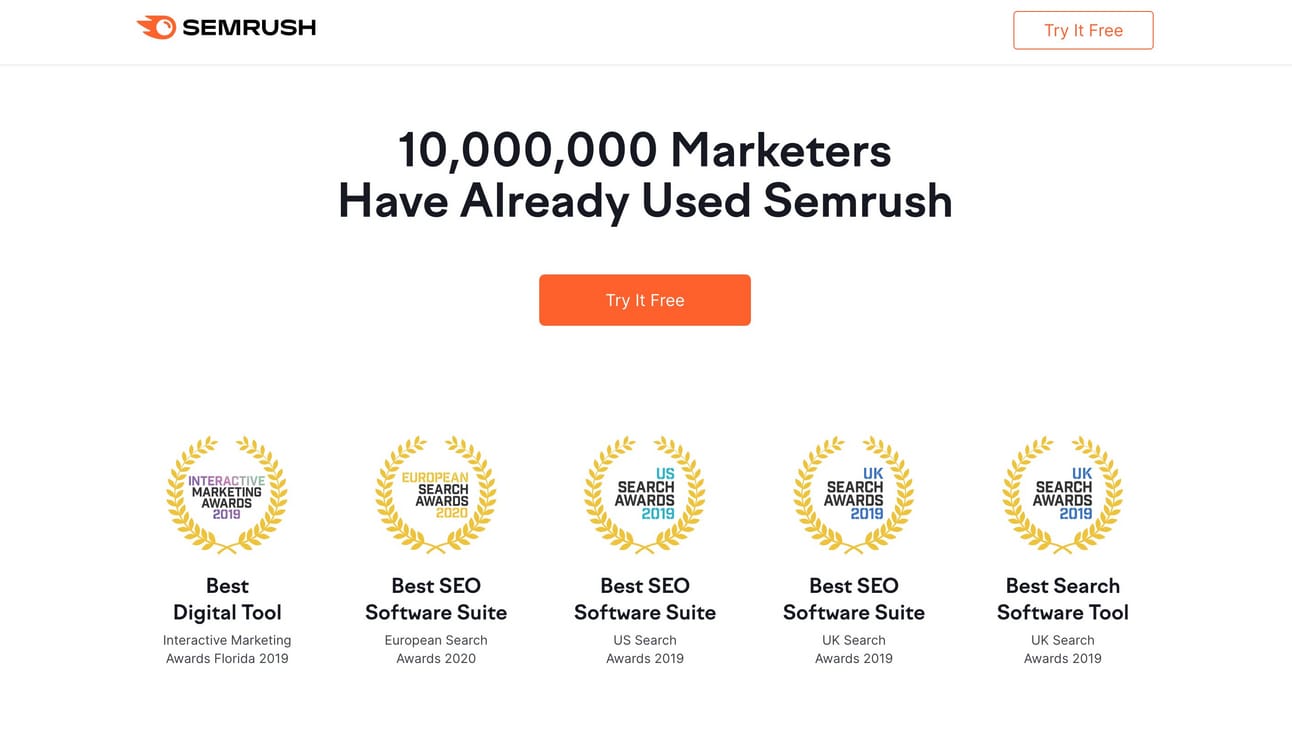Click the Best Digital Tool title

pos(227,599)
